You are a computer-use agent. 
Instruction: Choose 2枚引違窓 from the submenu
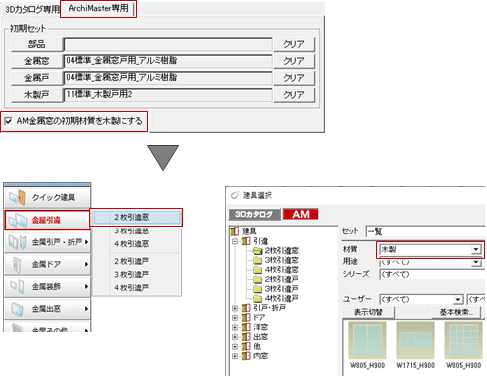tap(137, 218)
